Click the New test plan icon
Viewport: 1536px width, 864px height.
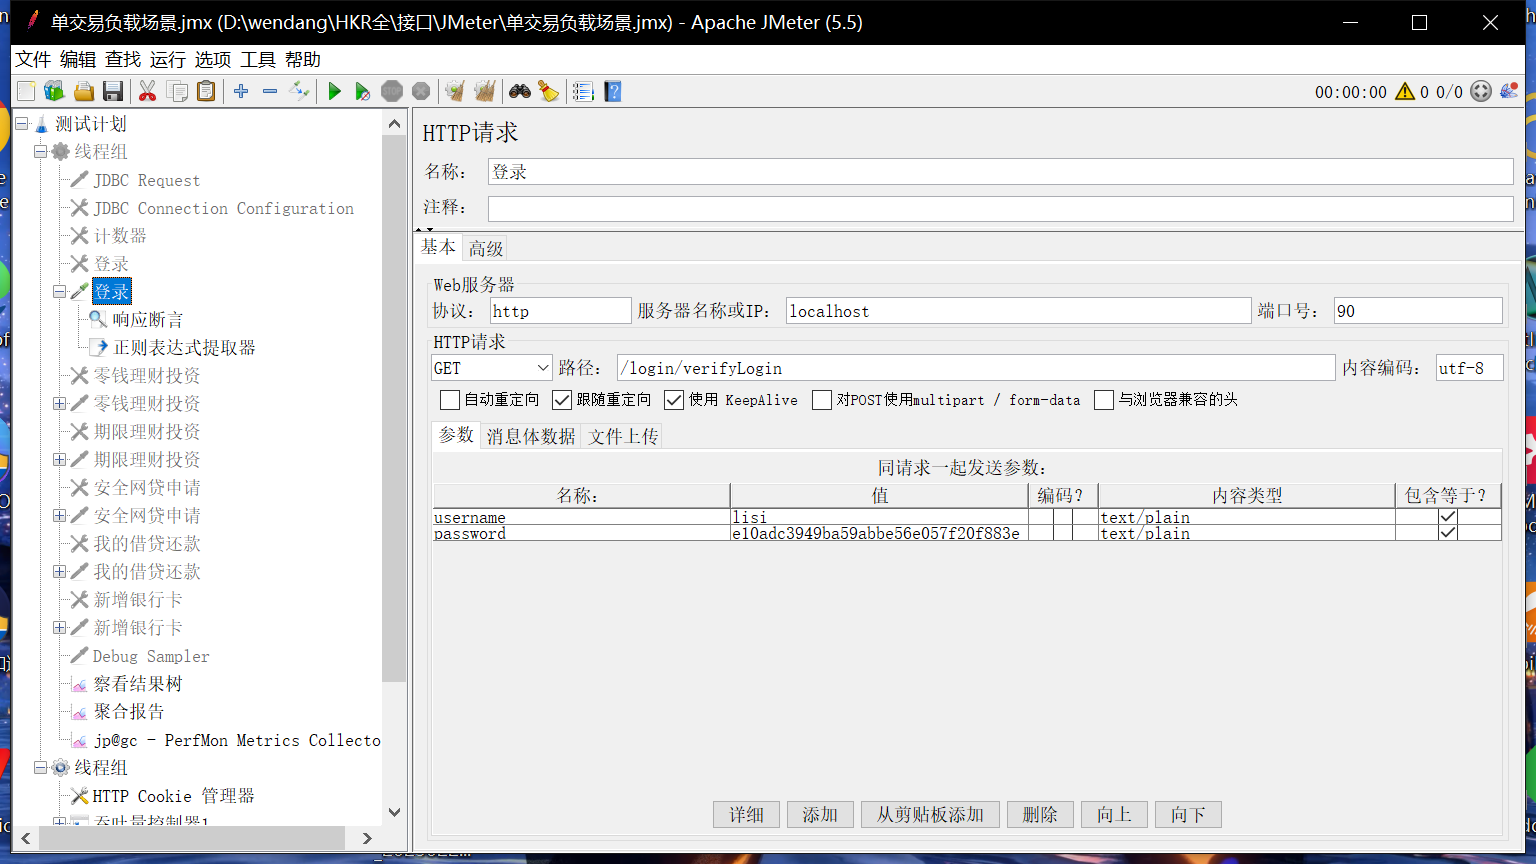pyautogui.click(x=26, y=92)
